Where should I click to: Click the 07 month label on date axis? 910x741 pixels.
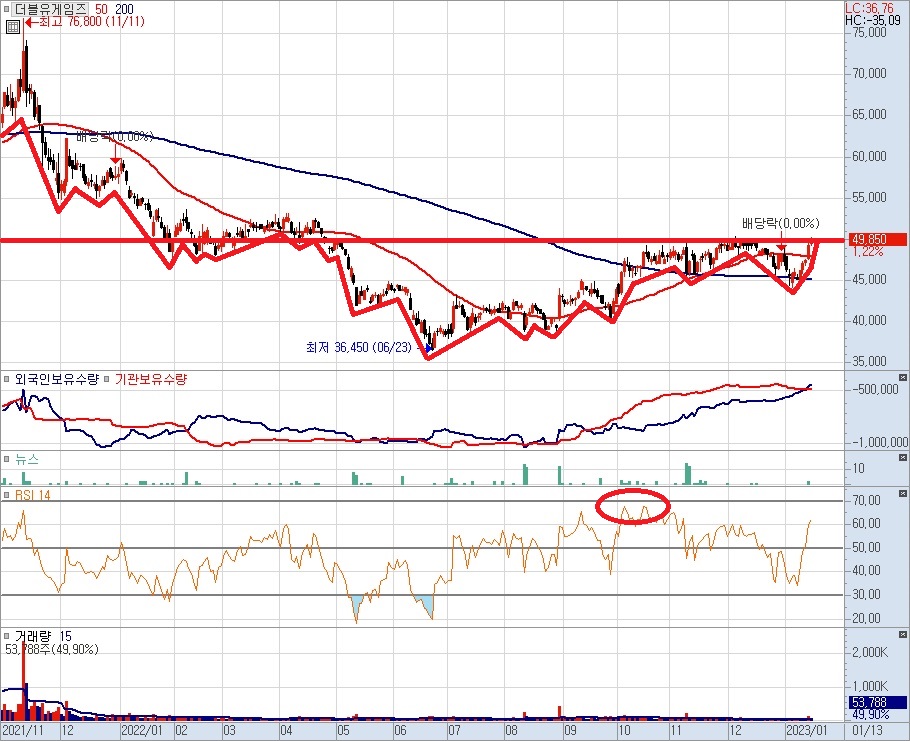(x=454, y=730)
